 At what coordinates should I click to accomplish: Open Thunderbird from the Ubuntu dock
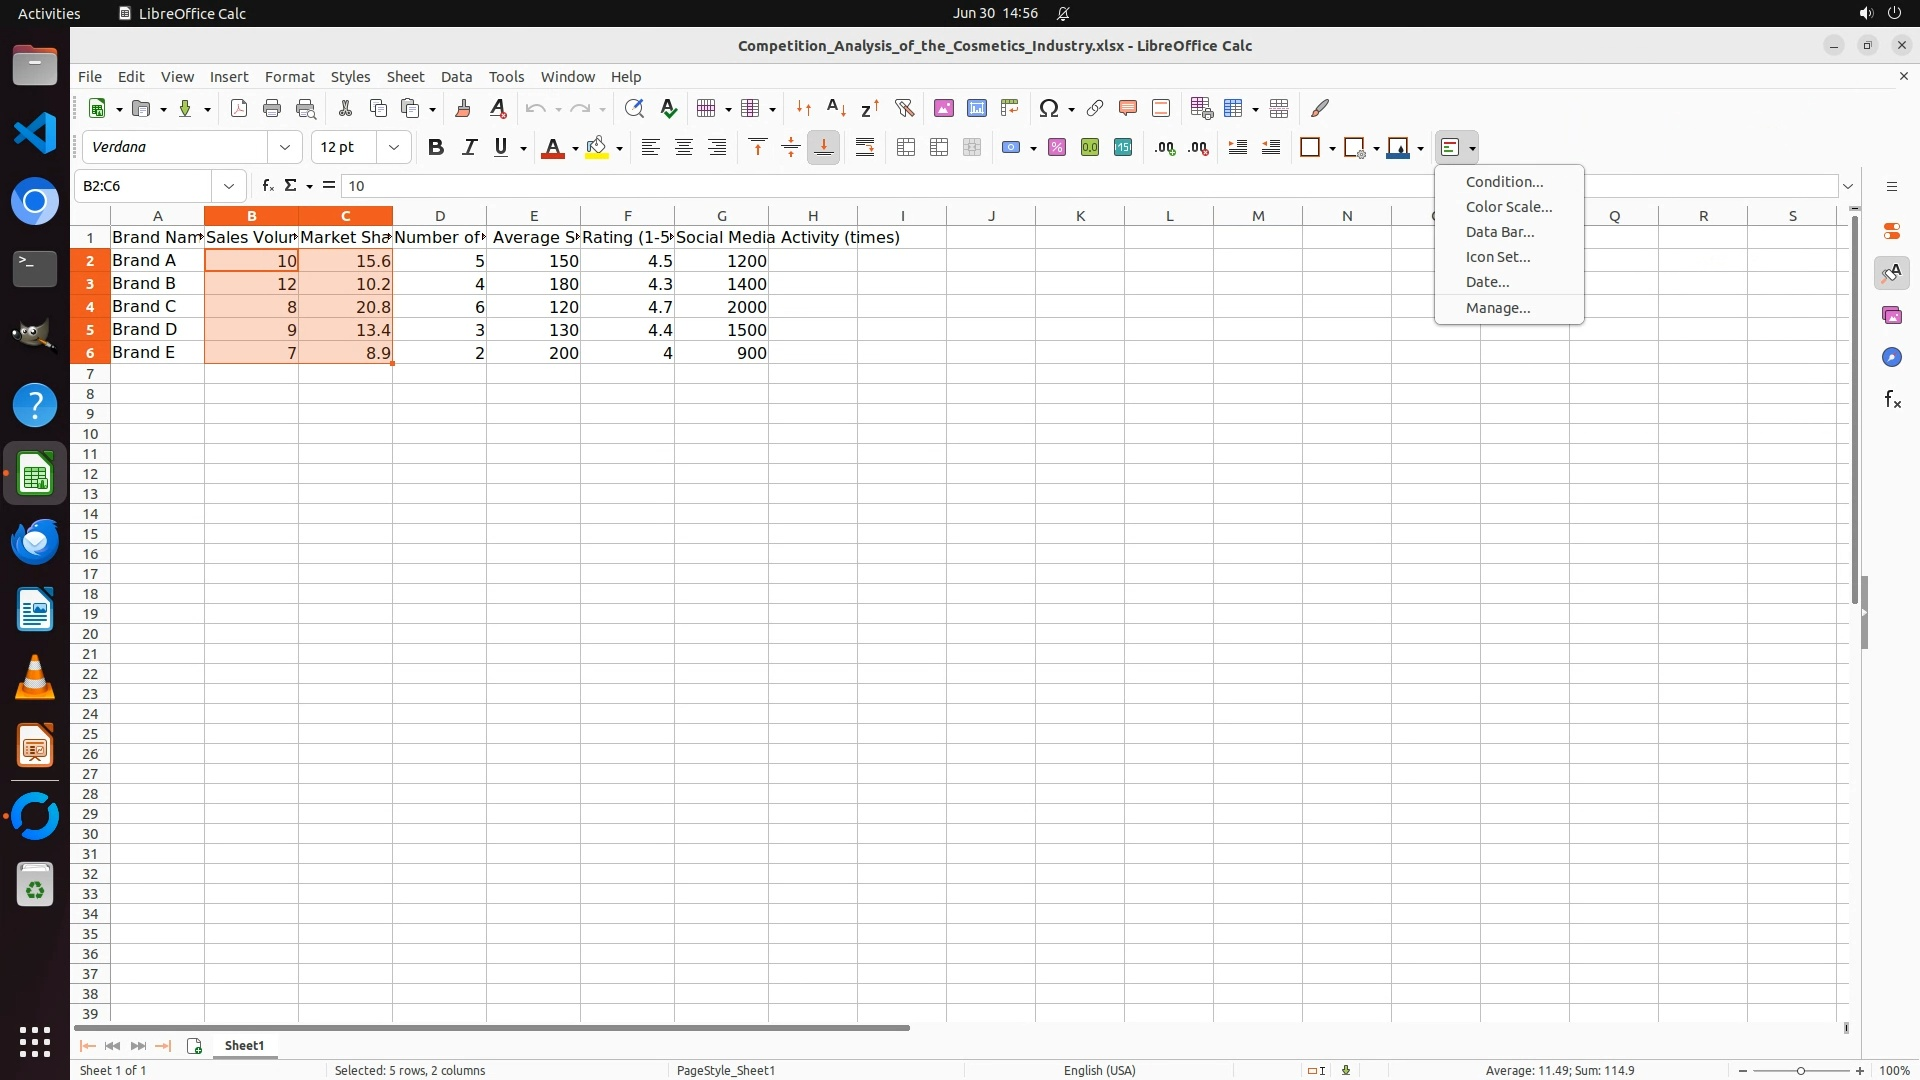tap(35, 541)
